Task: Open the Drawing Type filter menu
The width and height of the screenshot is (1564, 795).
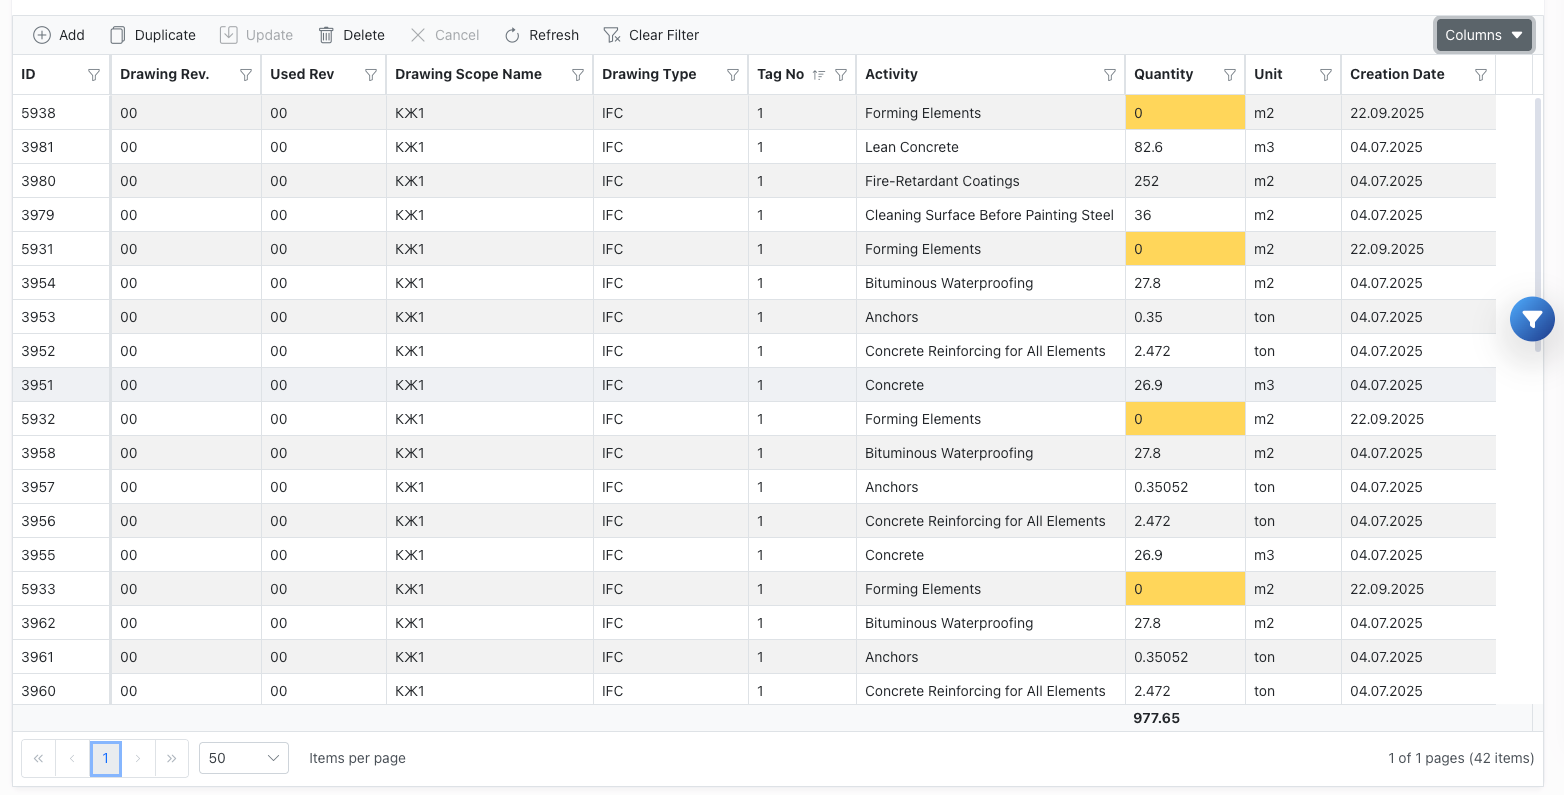Action: coord(733,75)
